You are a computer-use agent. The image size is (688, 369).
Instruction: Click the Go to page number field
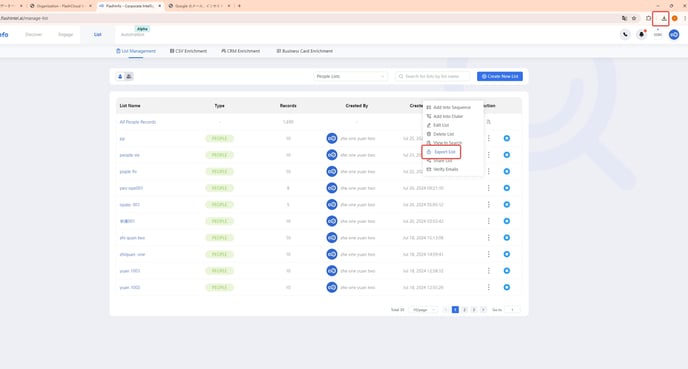512,310
